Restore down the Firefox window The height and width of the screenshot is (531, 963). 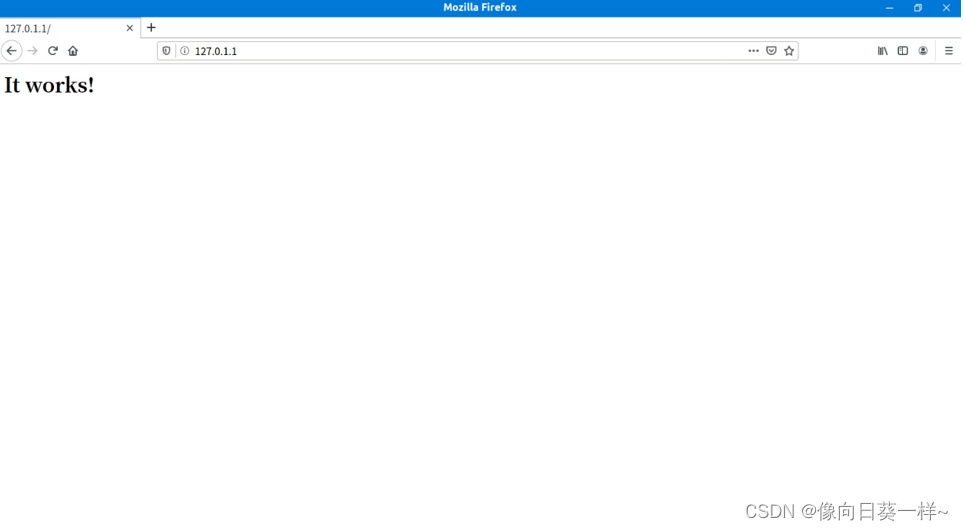(x=918, y=8)
